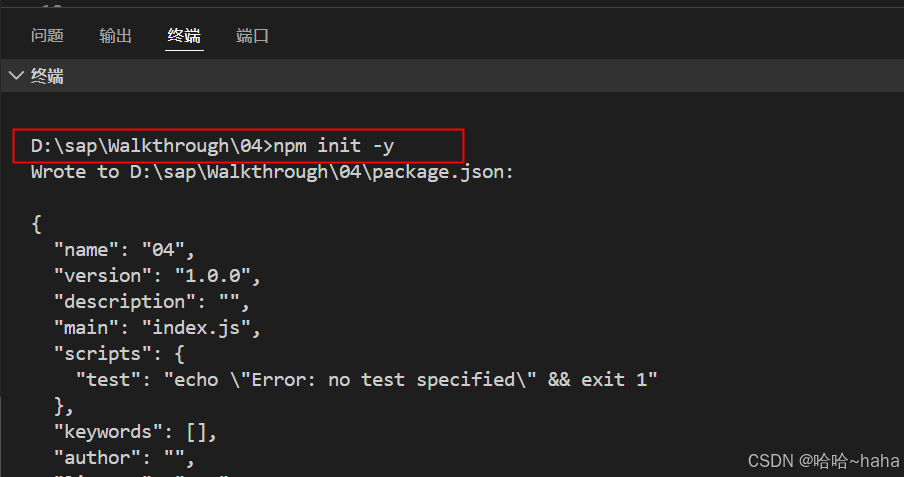Switch to the 端口 tab
The height and width of the screenshot is (477, 904).
(x=252, y=36)
